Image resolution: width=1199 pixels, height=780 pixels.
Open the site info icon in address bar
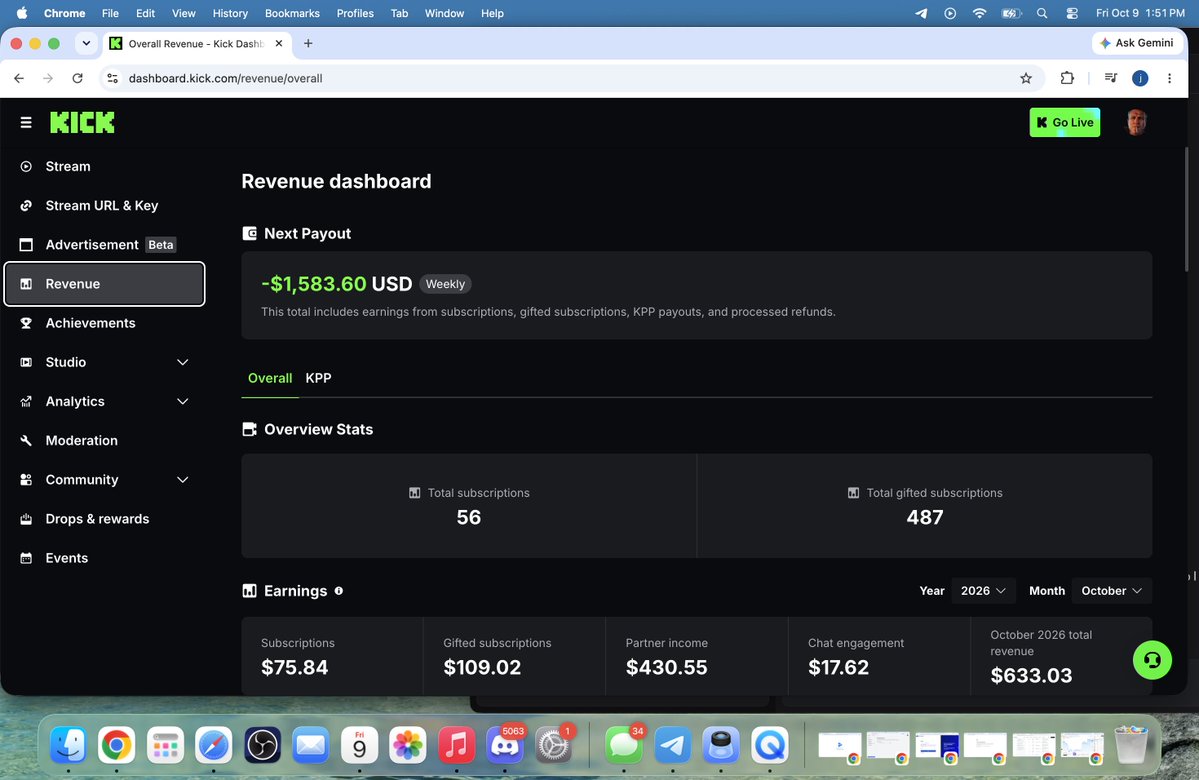coord(112,78)
